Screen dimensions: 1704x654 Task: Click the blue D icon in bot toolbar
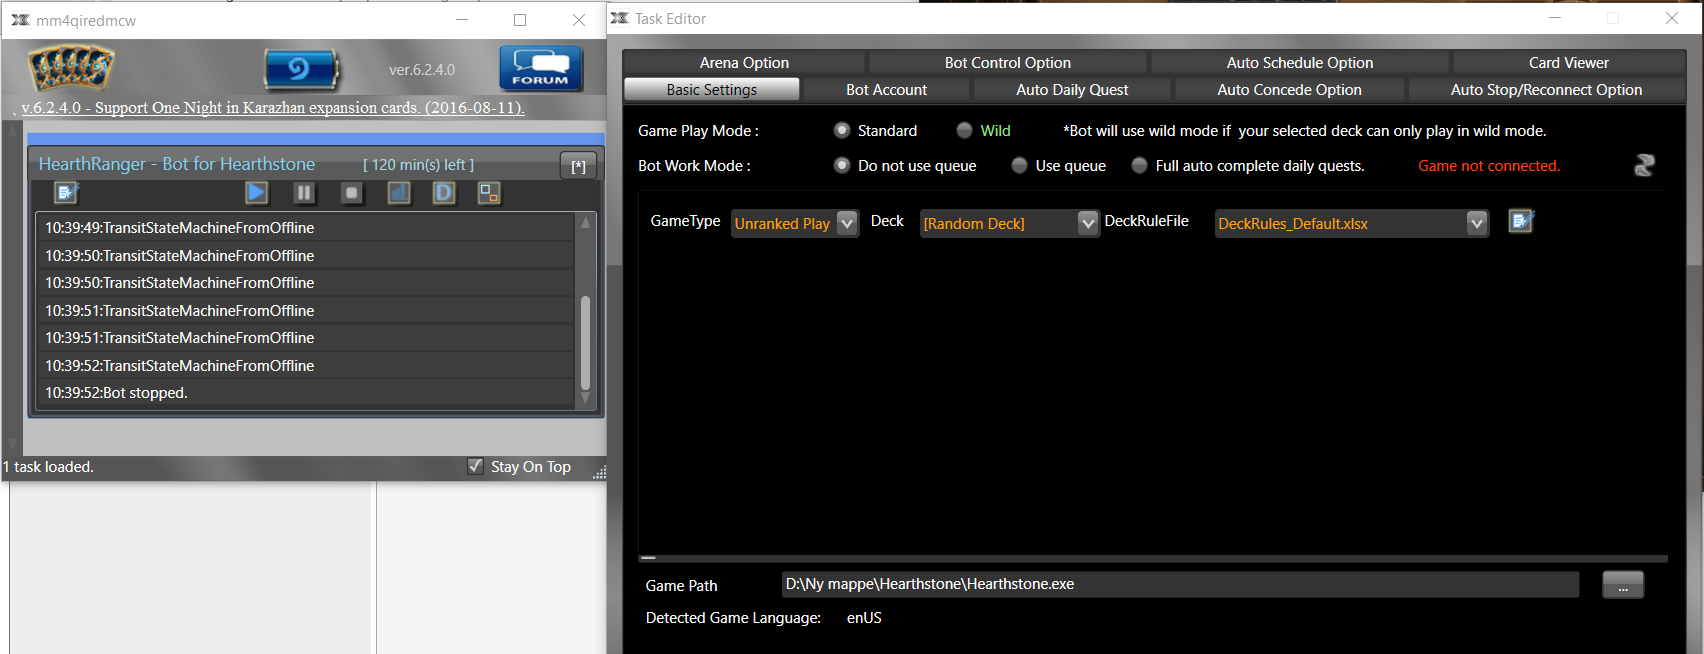pos(444,192)
